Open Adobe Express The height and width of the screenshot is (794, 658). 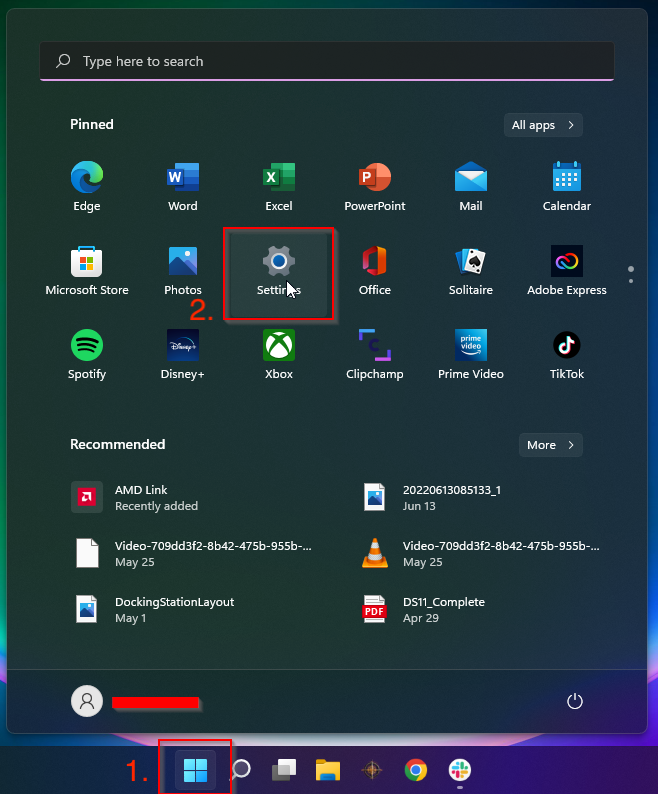pos(567,270)
